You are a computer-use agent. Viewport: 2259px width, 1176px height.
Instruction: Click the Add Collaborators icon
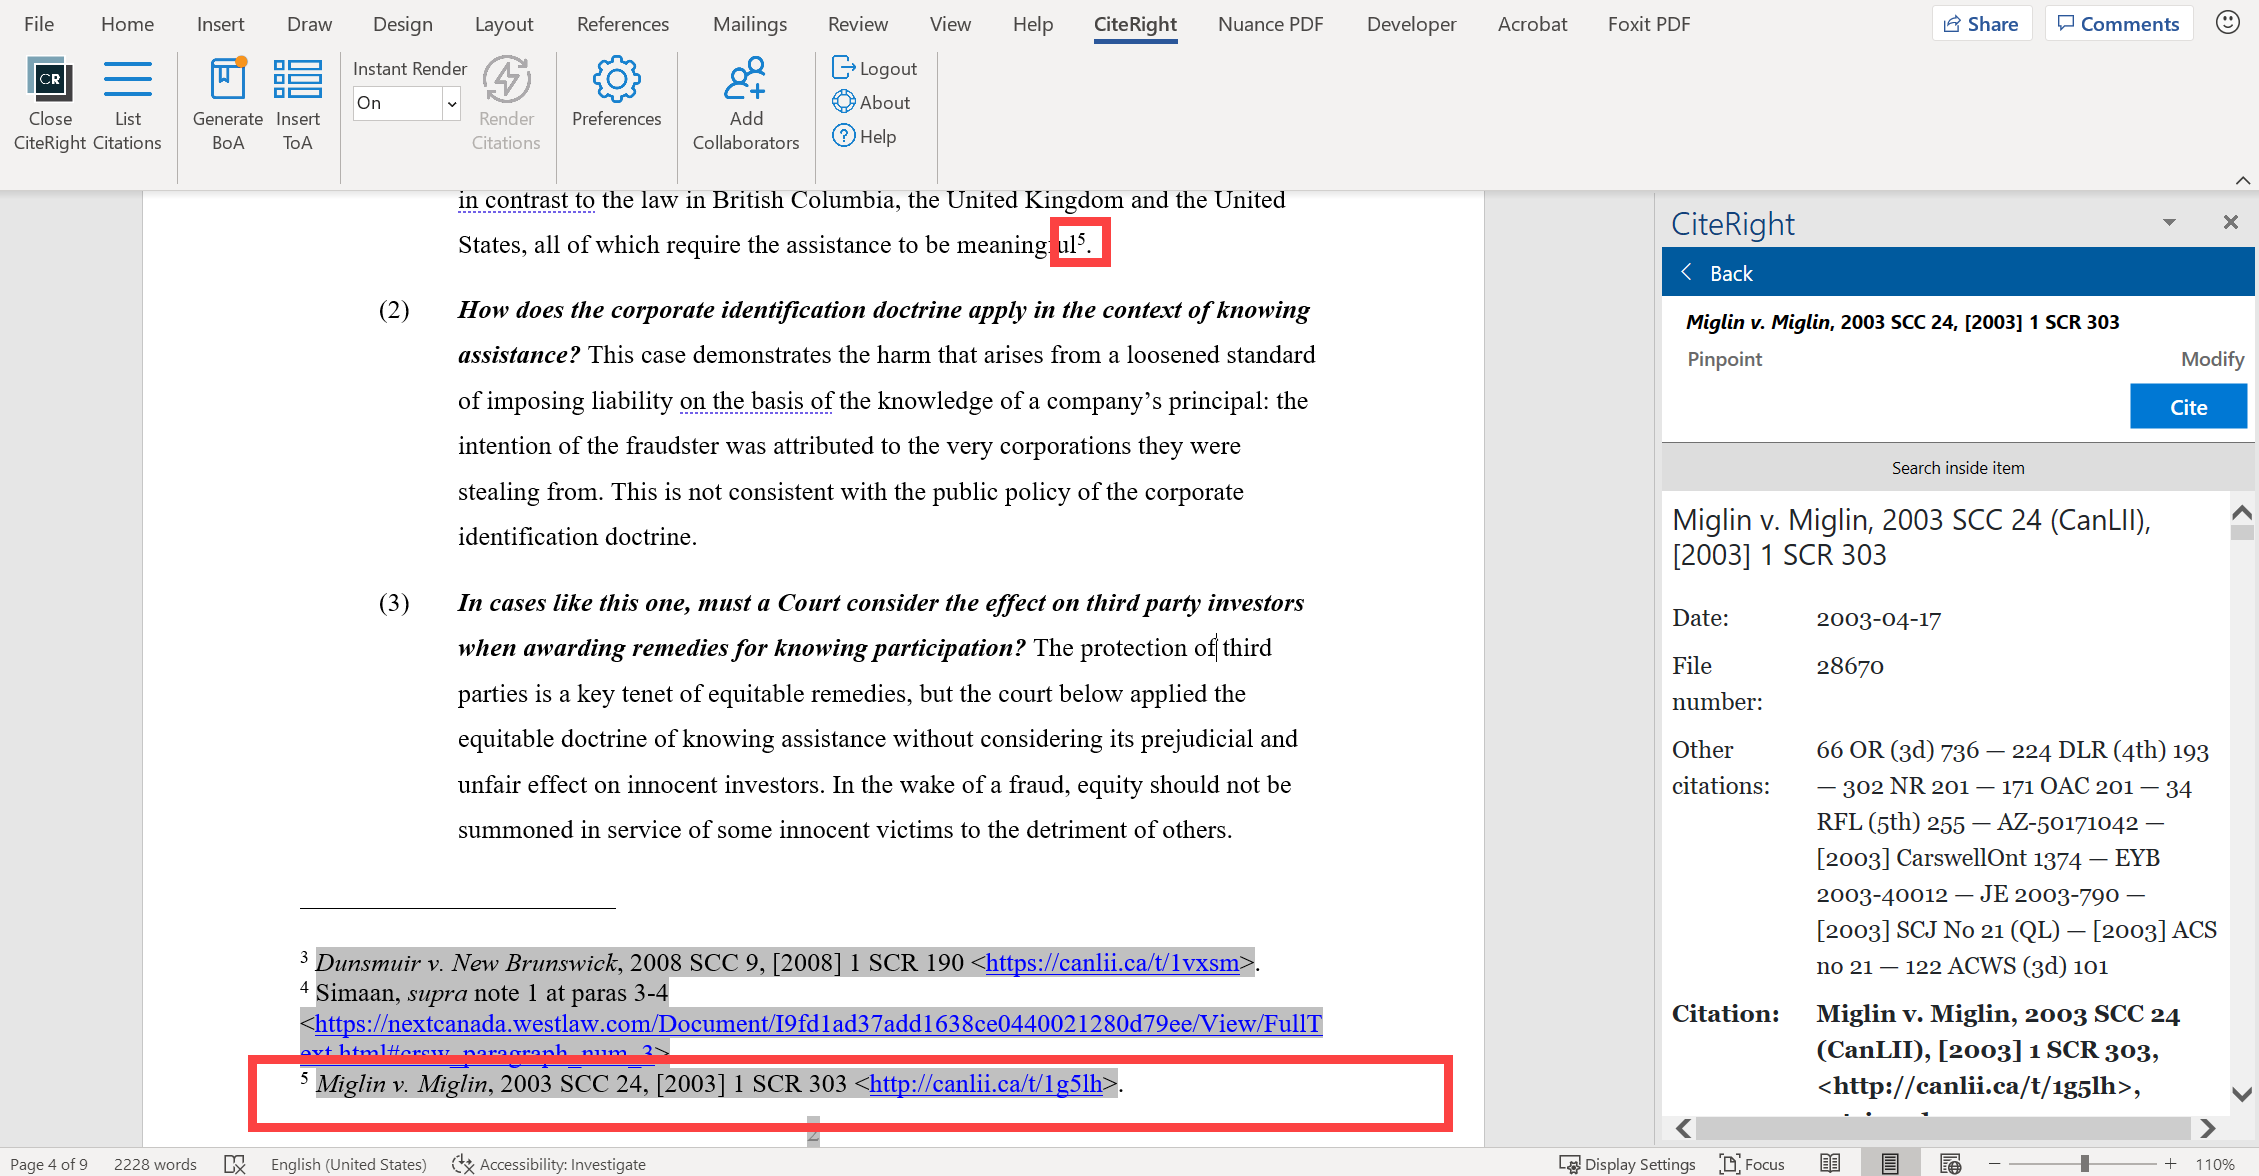[x=746, y=80]
